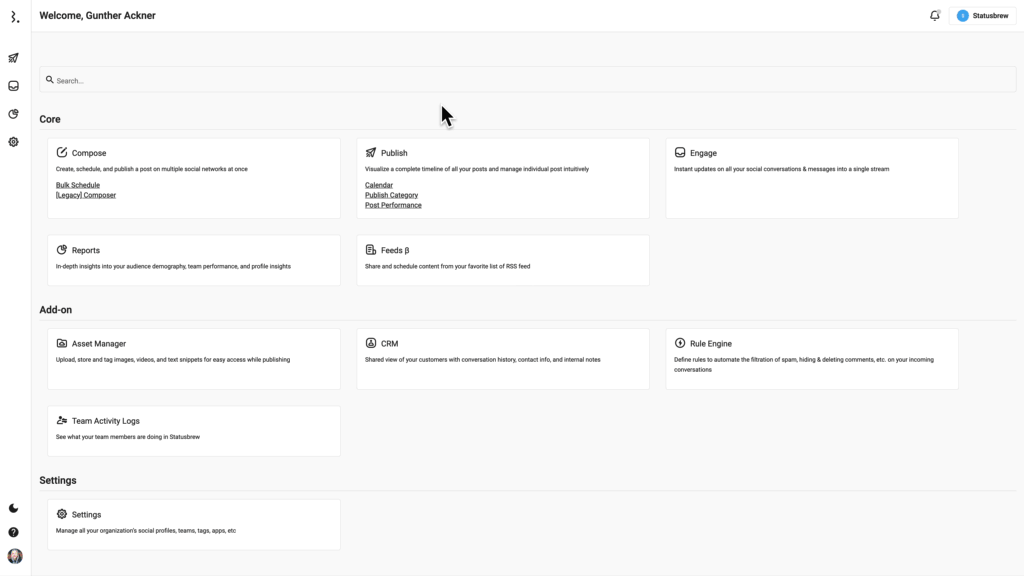Click the user profile avatar
This screenshot has height=576, width=1024.
pos(14,556)
